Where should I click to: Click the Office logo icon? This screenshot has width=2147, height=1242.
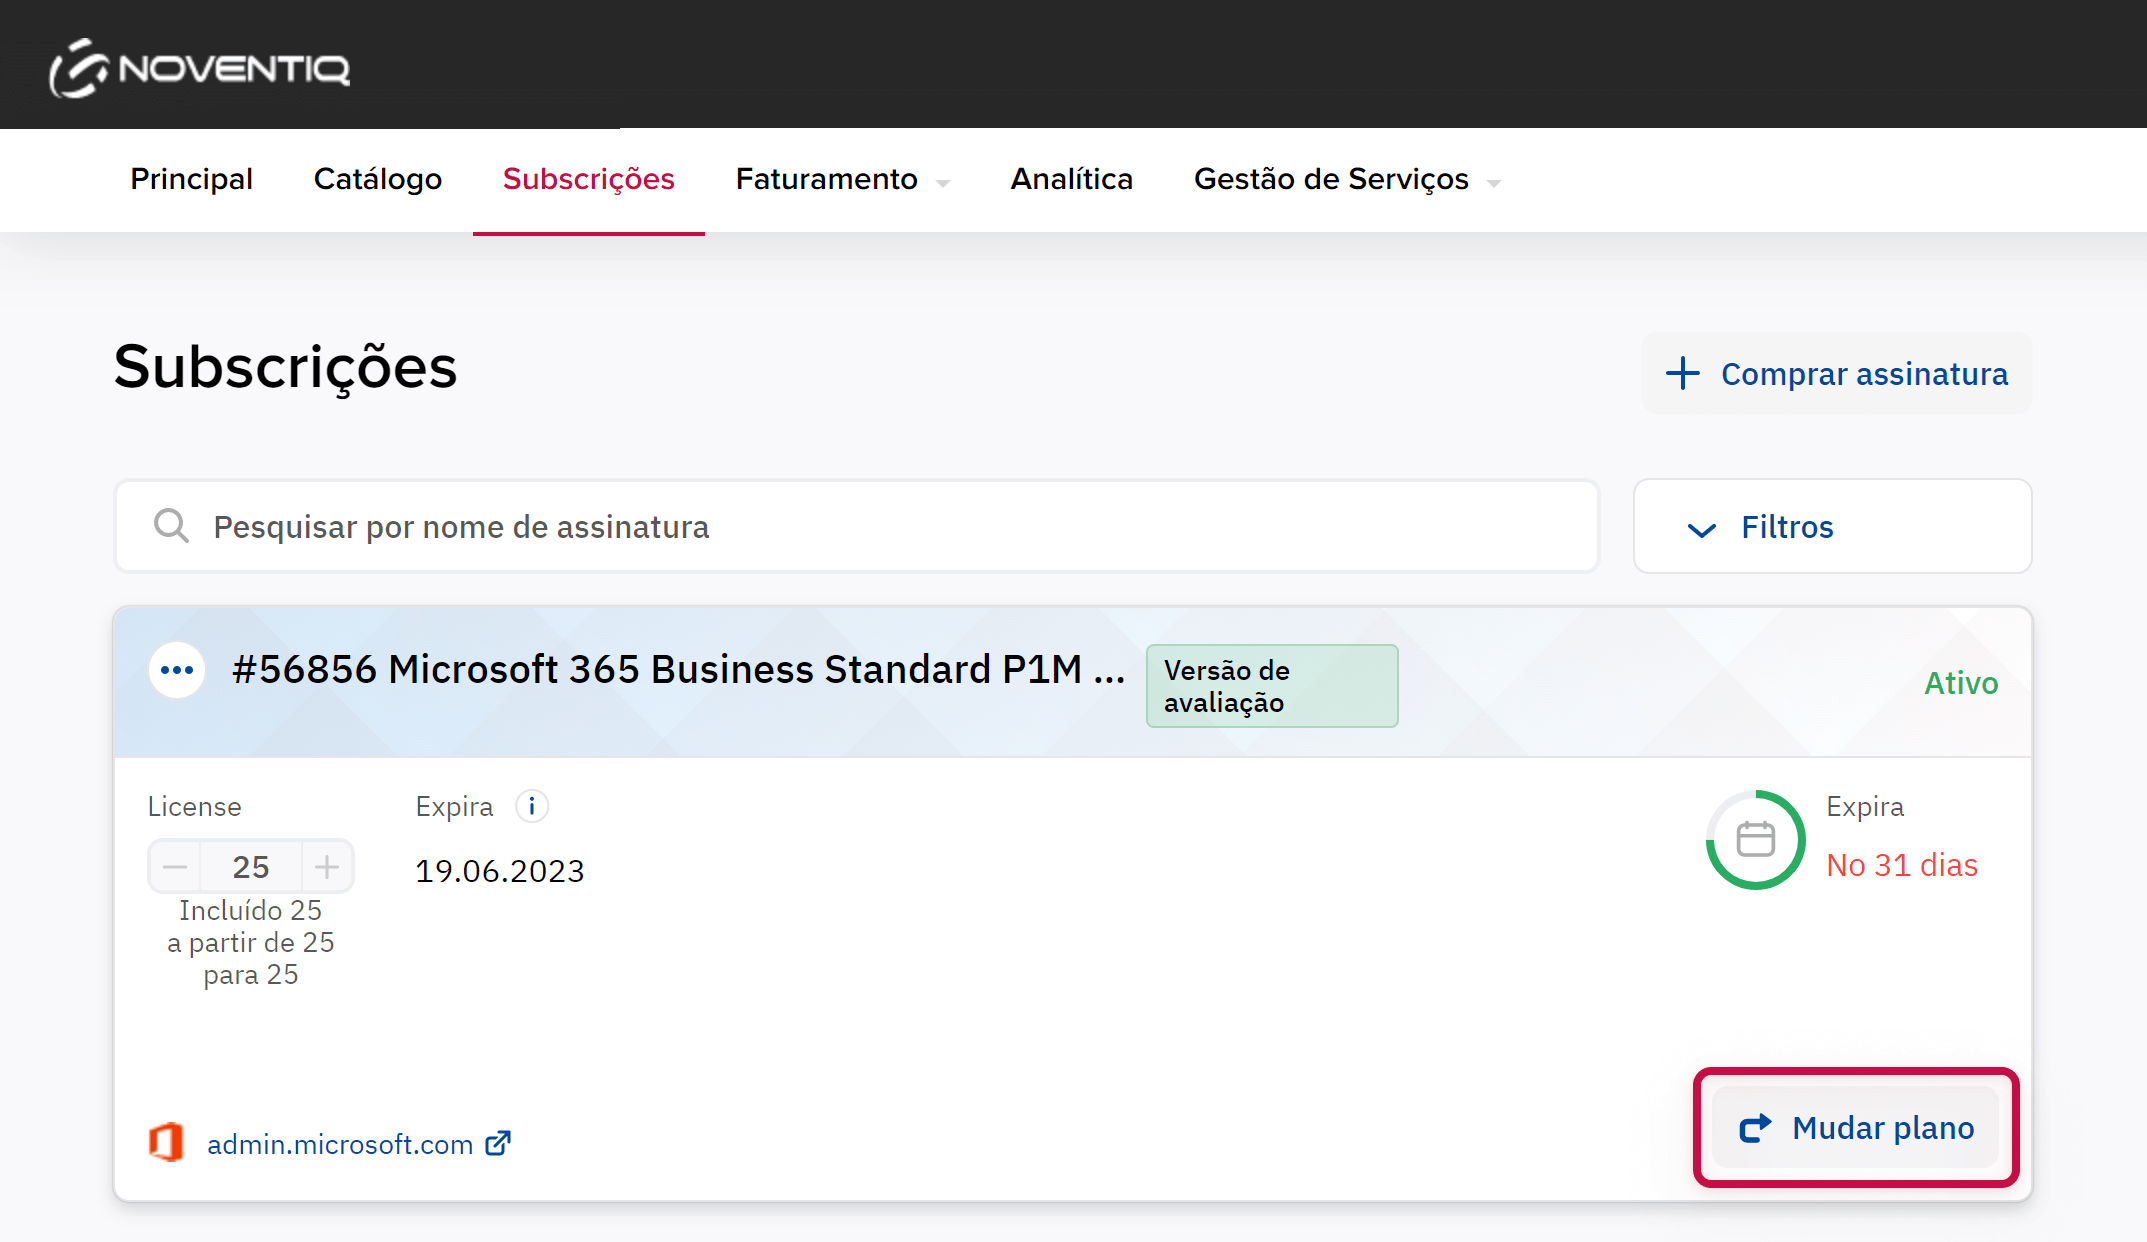tap(166, 1142)
